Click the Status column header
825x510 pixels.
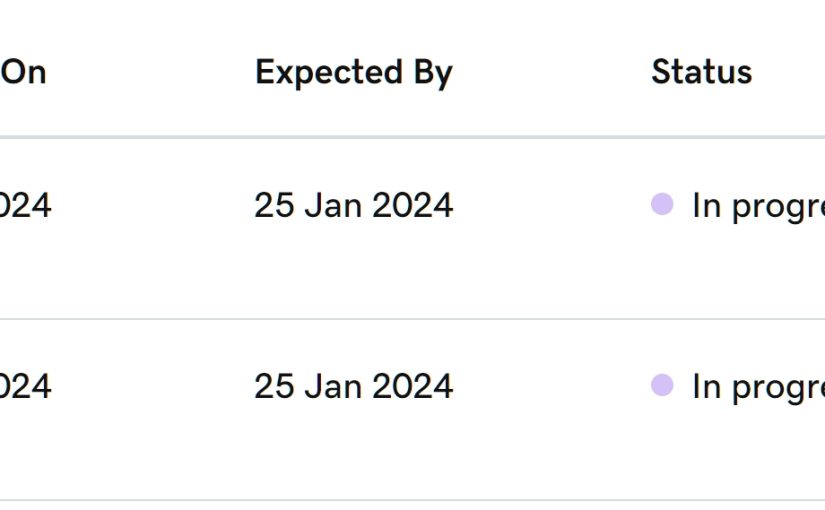click(x=701, y=72)
